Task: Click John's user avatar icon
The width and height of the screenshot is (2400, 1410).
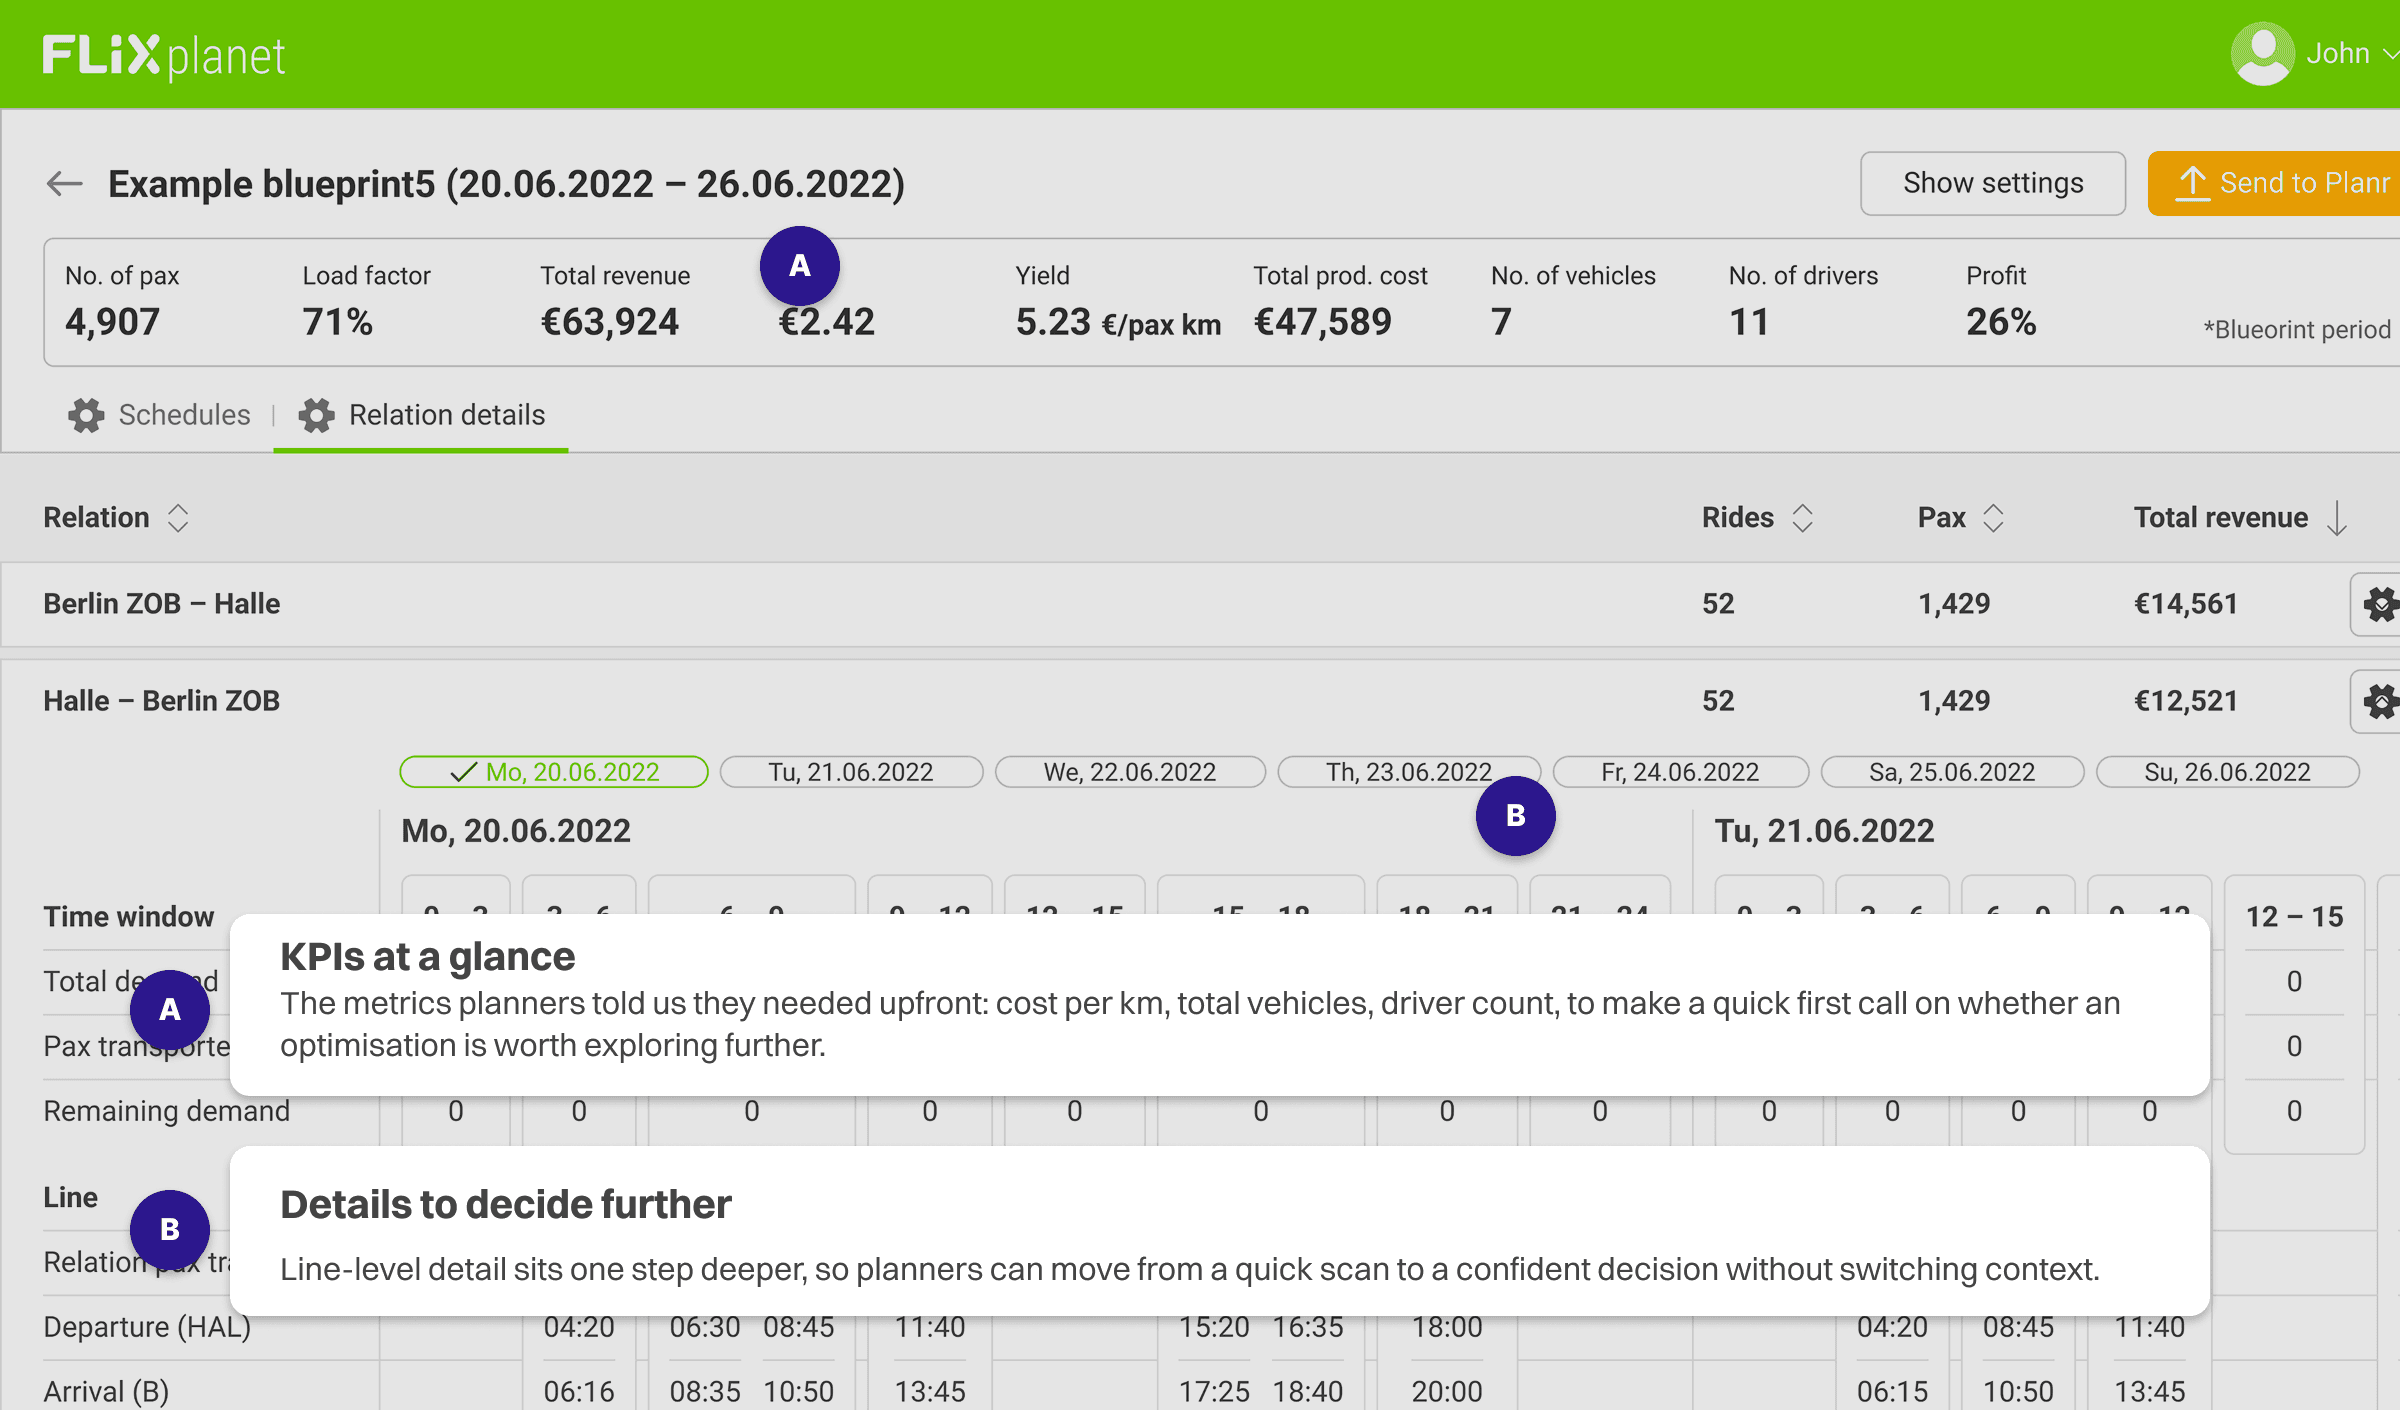Action: pos(2262,54)
